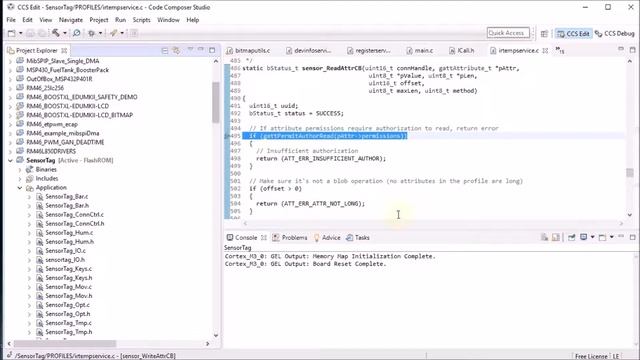This screenshot has height=360, width=640.
Task: Open the Window menu
Action: pos(168,20)
